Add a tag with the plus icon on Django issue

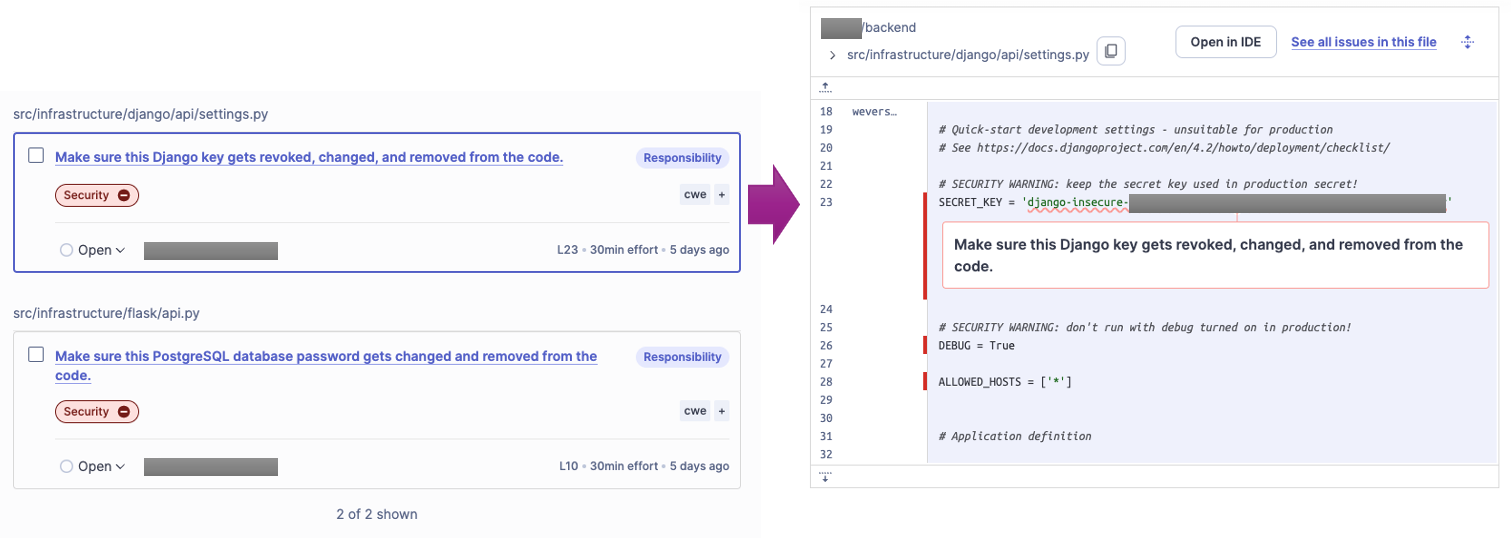coord(721,195)
